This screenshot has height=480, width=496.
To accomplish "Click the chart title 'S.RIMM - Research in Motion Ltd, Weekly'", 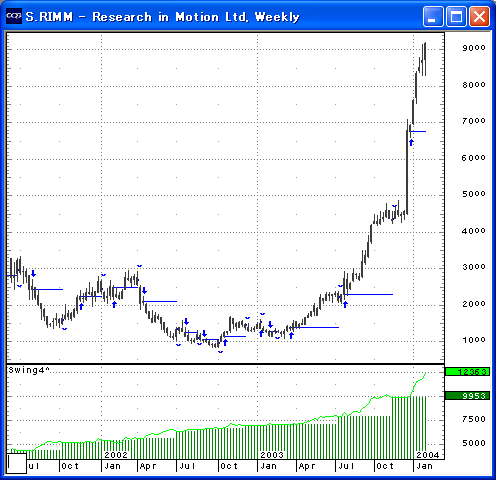I will (x=163, y=17).
